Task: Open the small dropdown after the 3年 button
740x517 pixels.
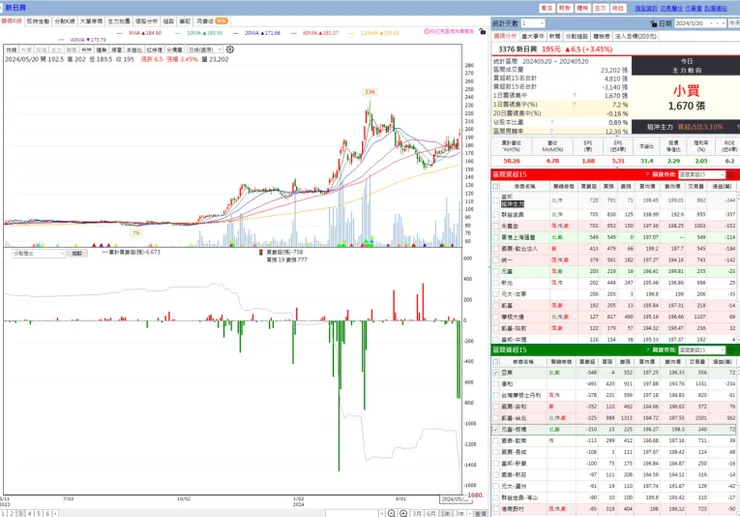Action: (x=470, y=513)
